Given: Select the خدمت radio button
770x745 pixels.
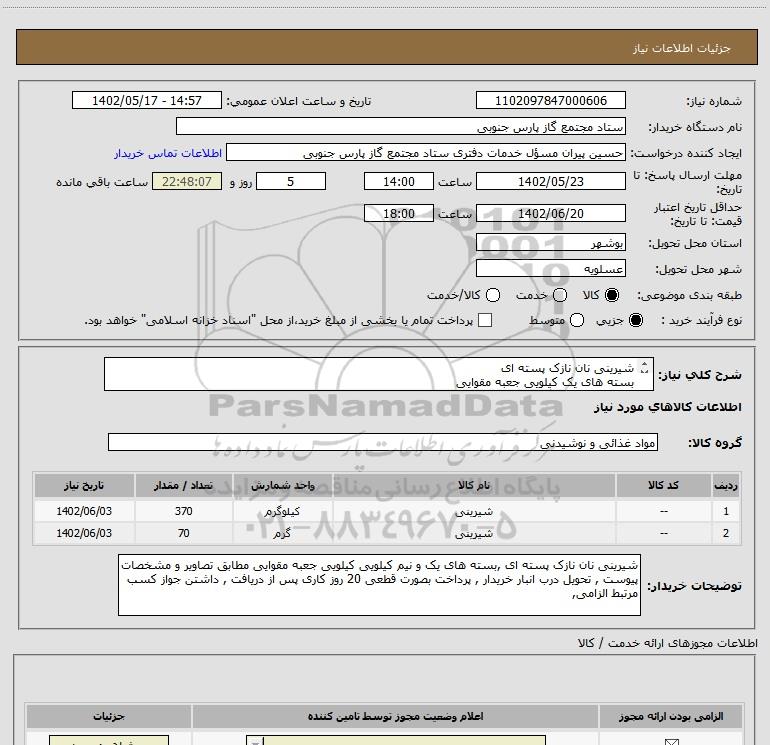Looking at the screenshot, I should [560, 295].
